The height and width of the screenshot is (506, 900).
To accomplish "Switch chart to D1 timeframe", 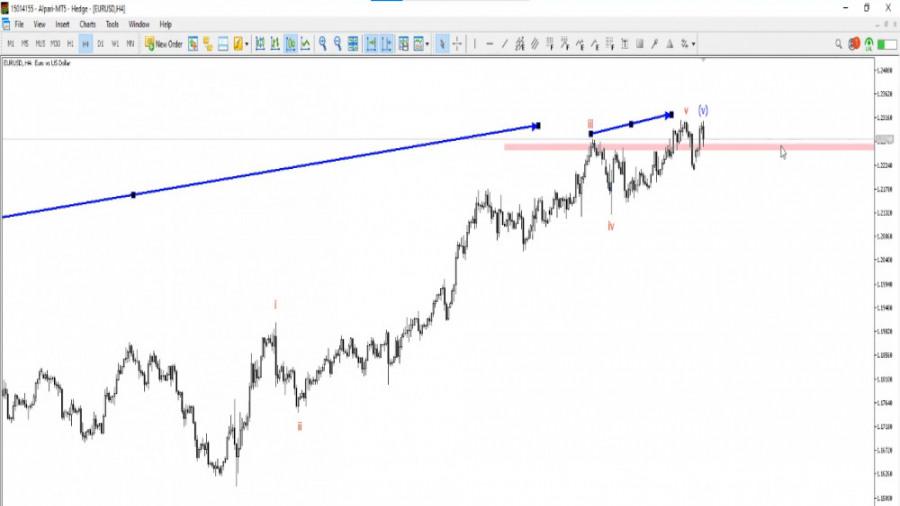I will coord(100,44).
